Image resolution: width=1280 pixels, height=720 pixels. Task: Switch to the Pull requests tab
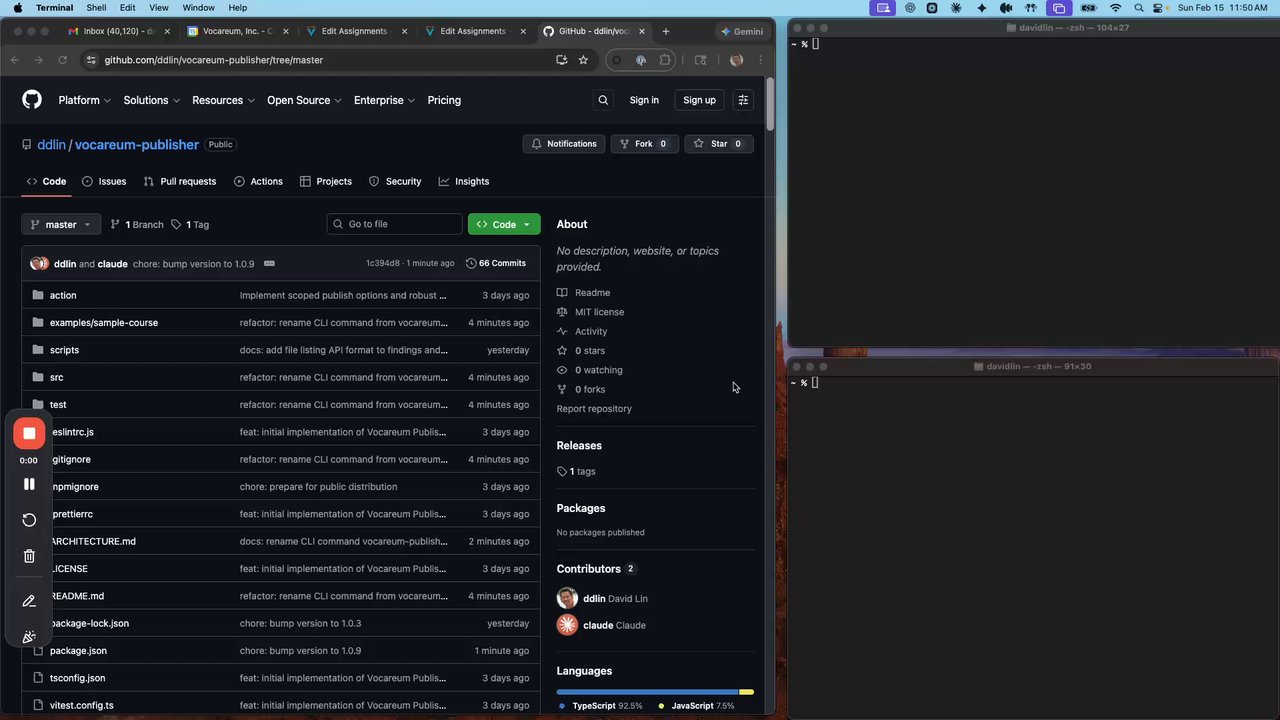180,182
